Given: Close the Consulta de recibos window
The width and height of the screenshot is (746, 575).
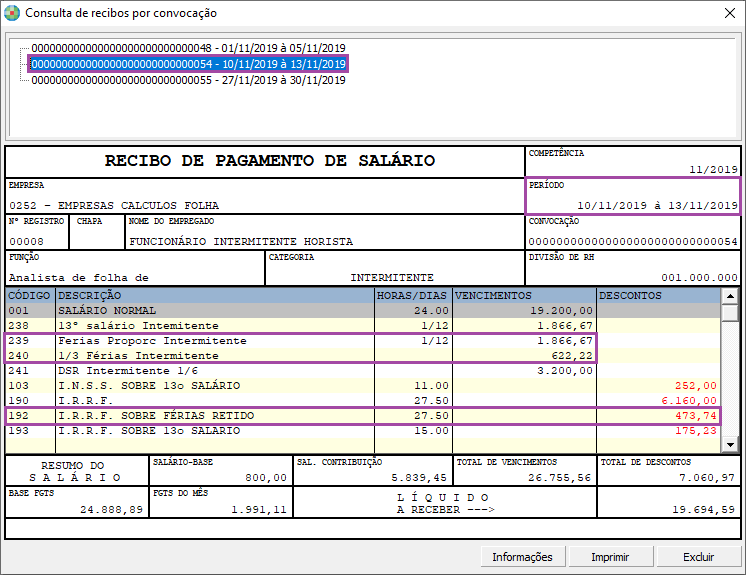Looking at the screenshot, I should point(730,13).
